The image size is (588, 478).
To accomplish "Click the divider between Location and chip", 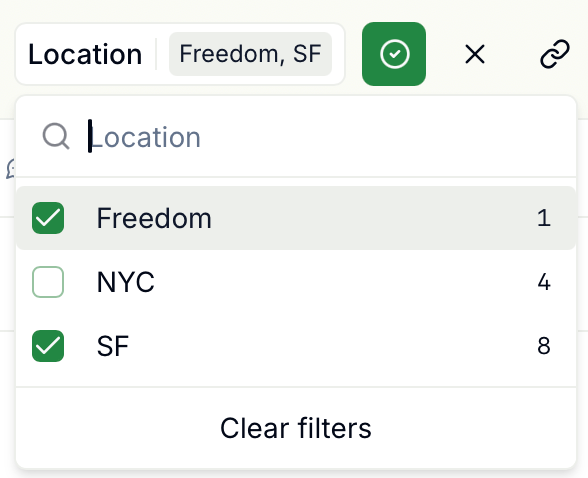I will [x=156, y=54].
